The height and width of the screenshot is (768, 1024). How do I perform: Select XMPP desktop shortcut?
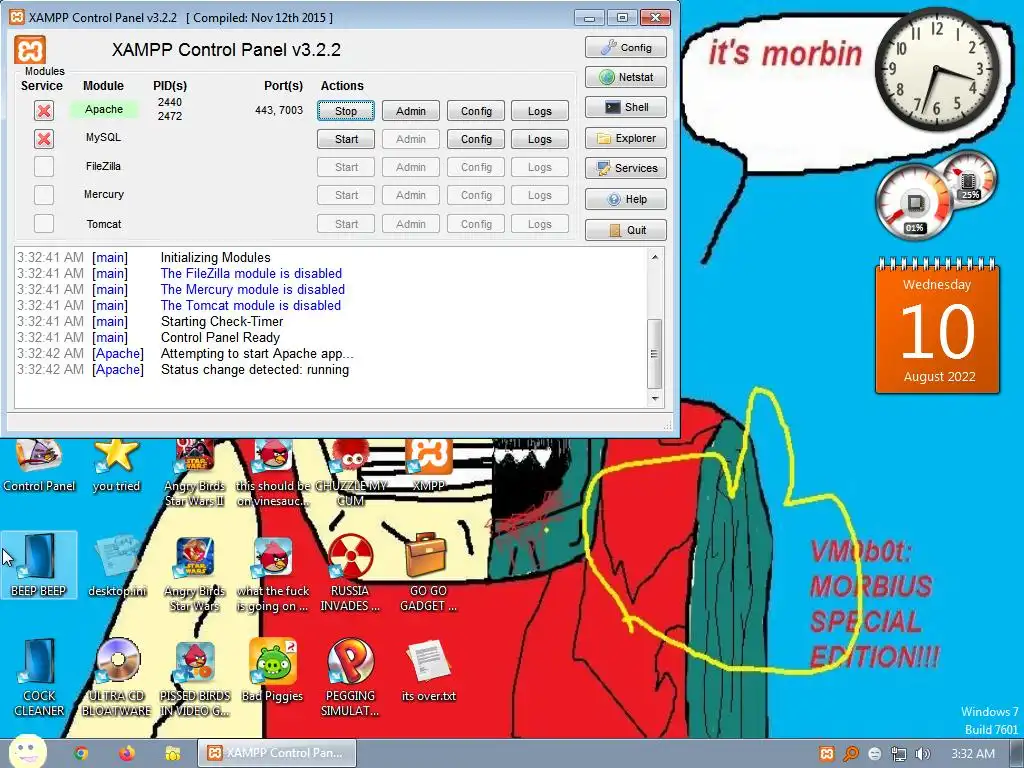coord(428,466)
